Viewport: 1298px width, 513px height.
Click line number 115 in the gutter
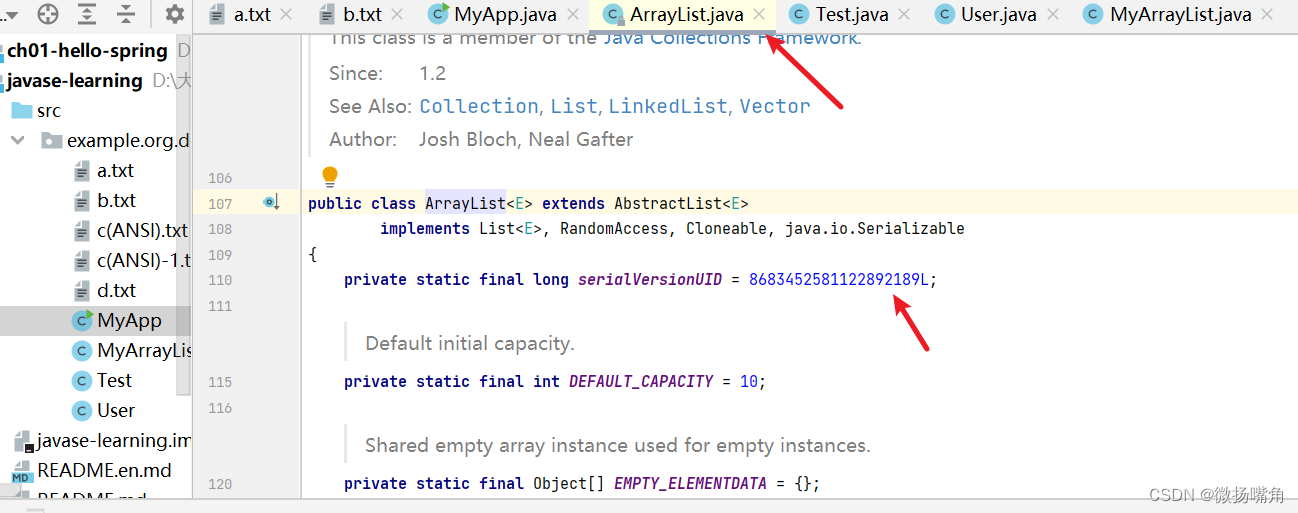(220, 382)
